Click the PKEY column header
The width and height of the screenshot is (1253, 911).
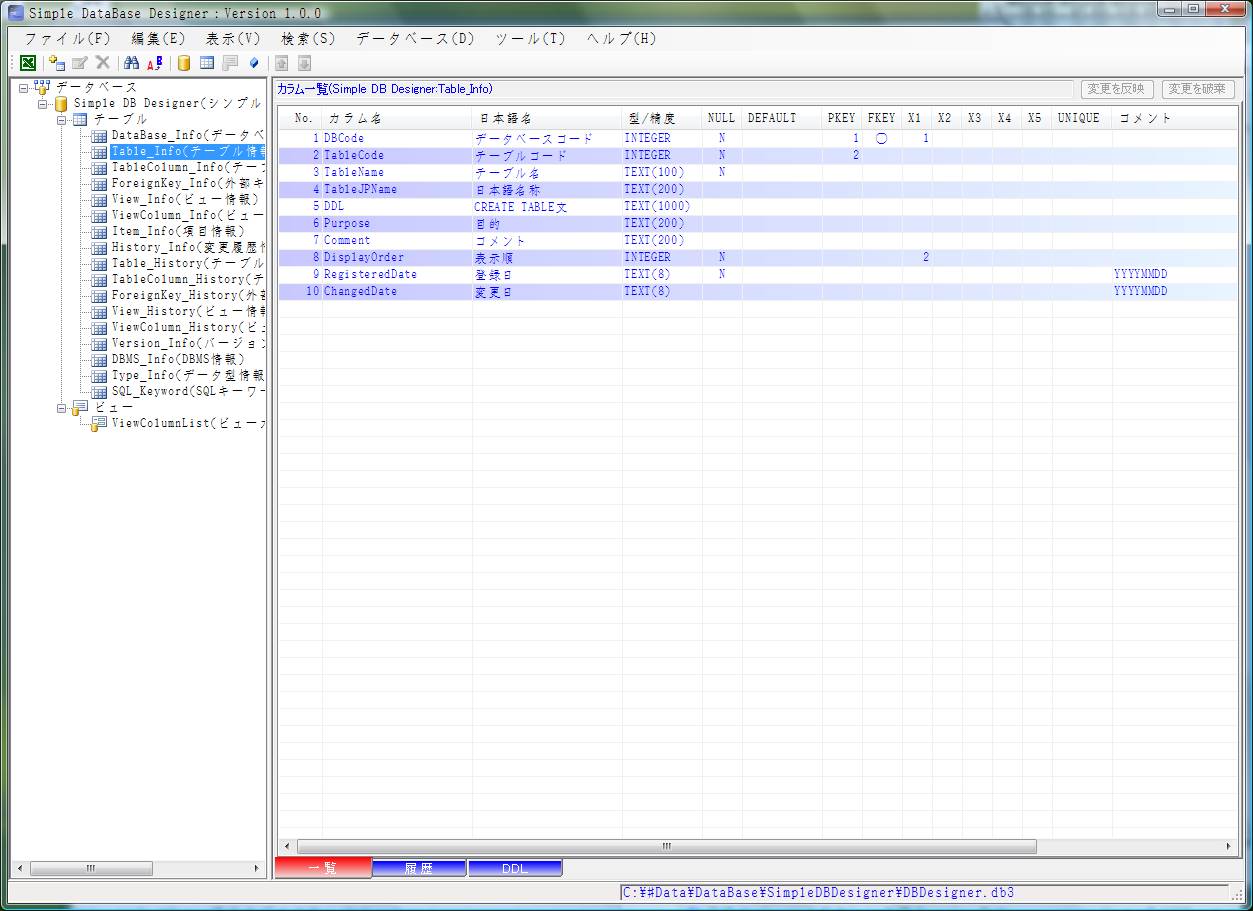[841, 118]
